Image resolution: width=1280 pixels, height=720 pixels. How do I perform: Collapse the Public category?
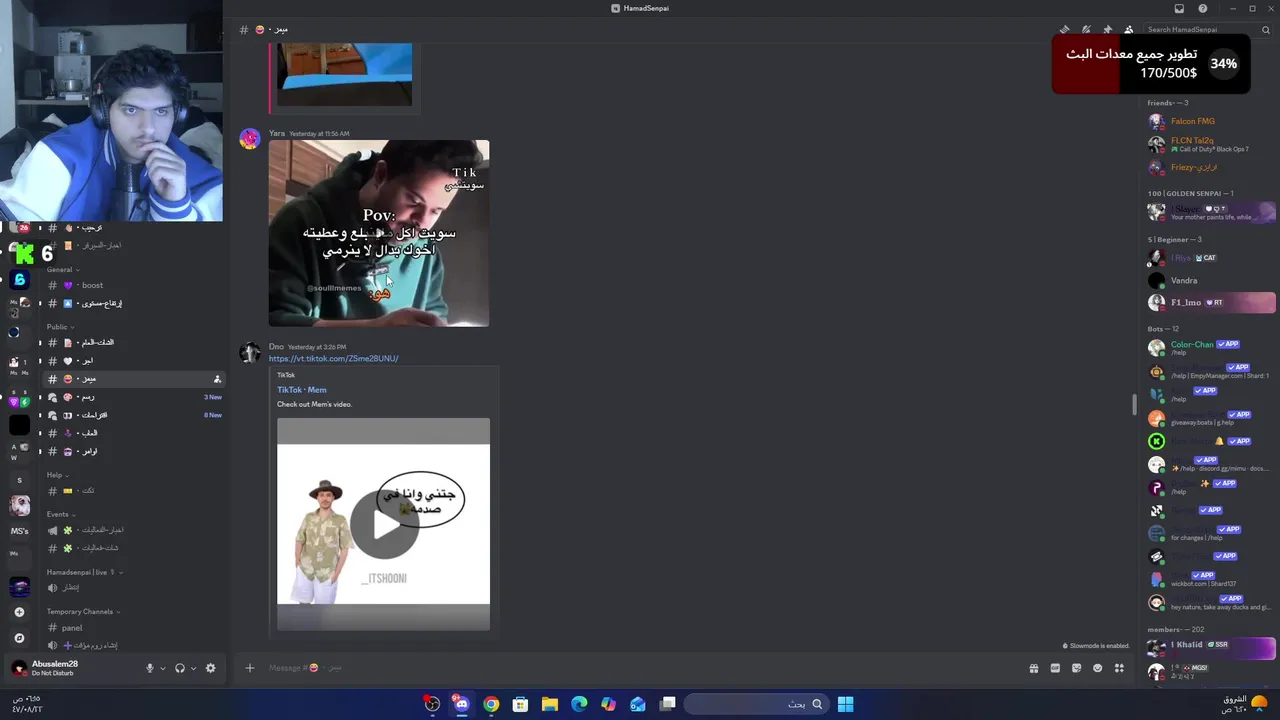coord(61,327)
